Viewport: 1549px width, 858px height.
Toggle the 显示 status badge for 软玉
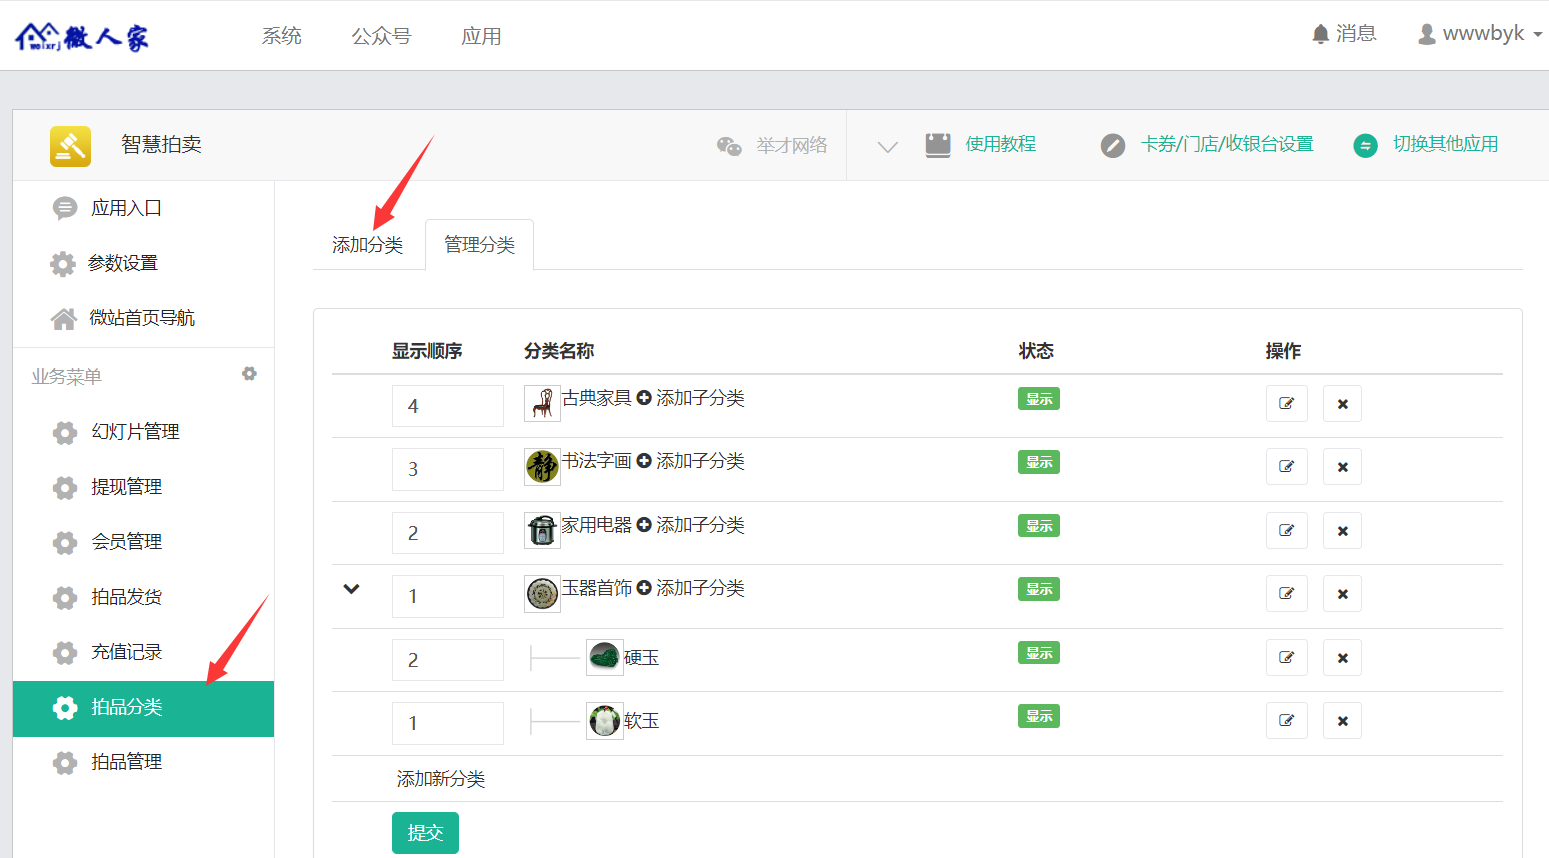[x=1038, y=716]
